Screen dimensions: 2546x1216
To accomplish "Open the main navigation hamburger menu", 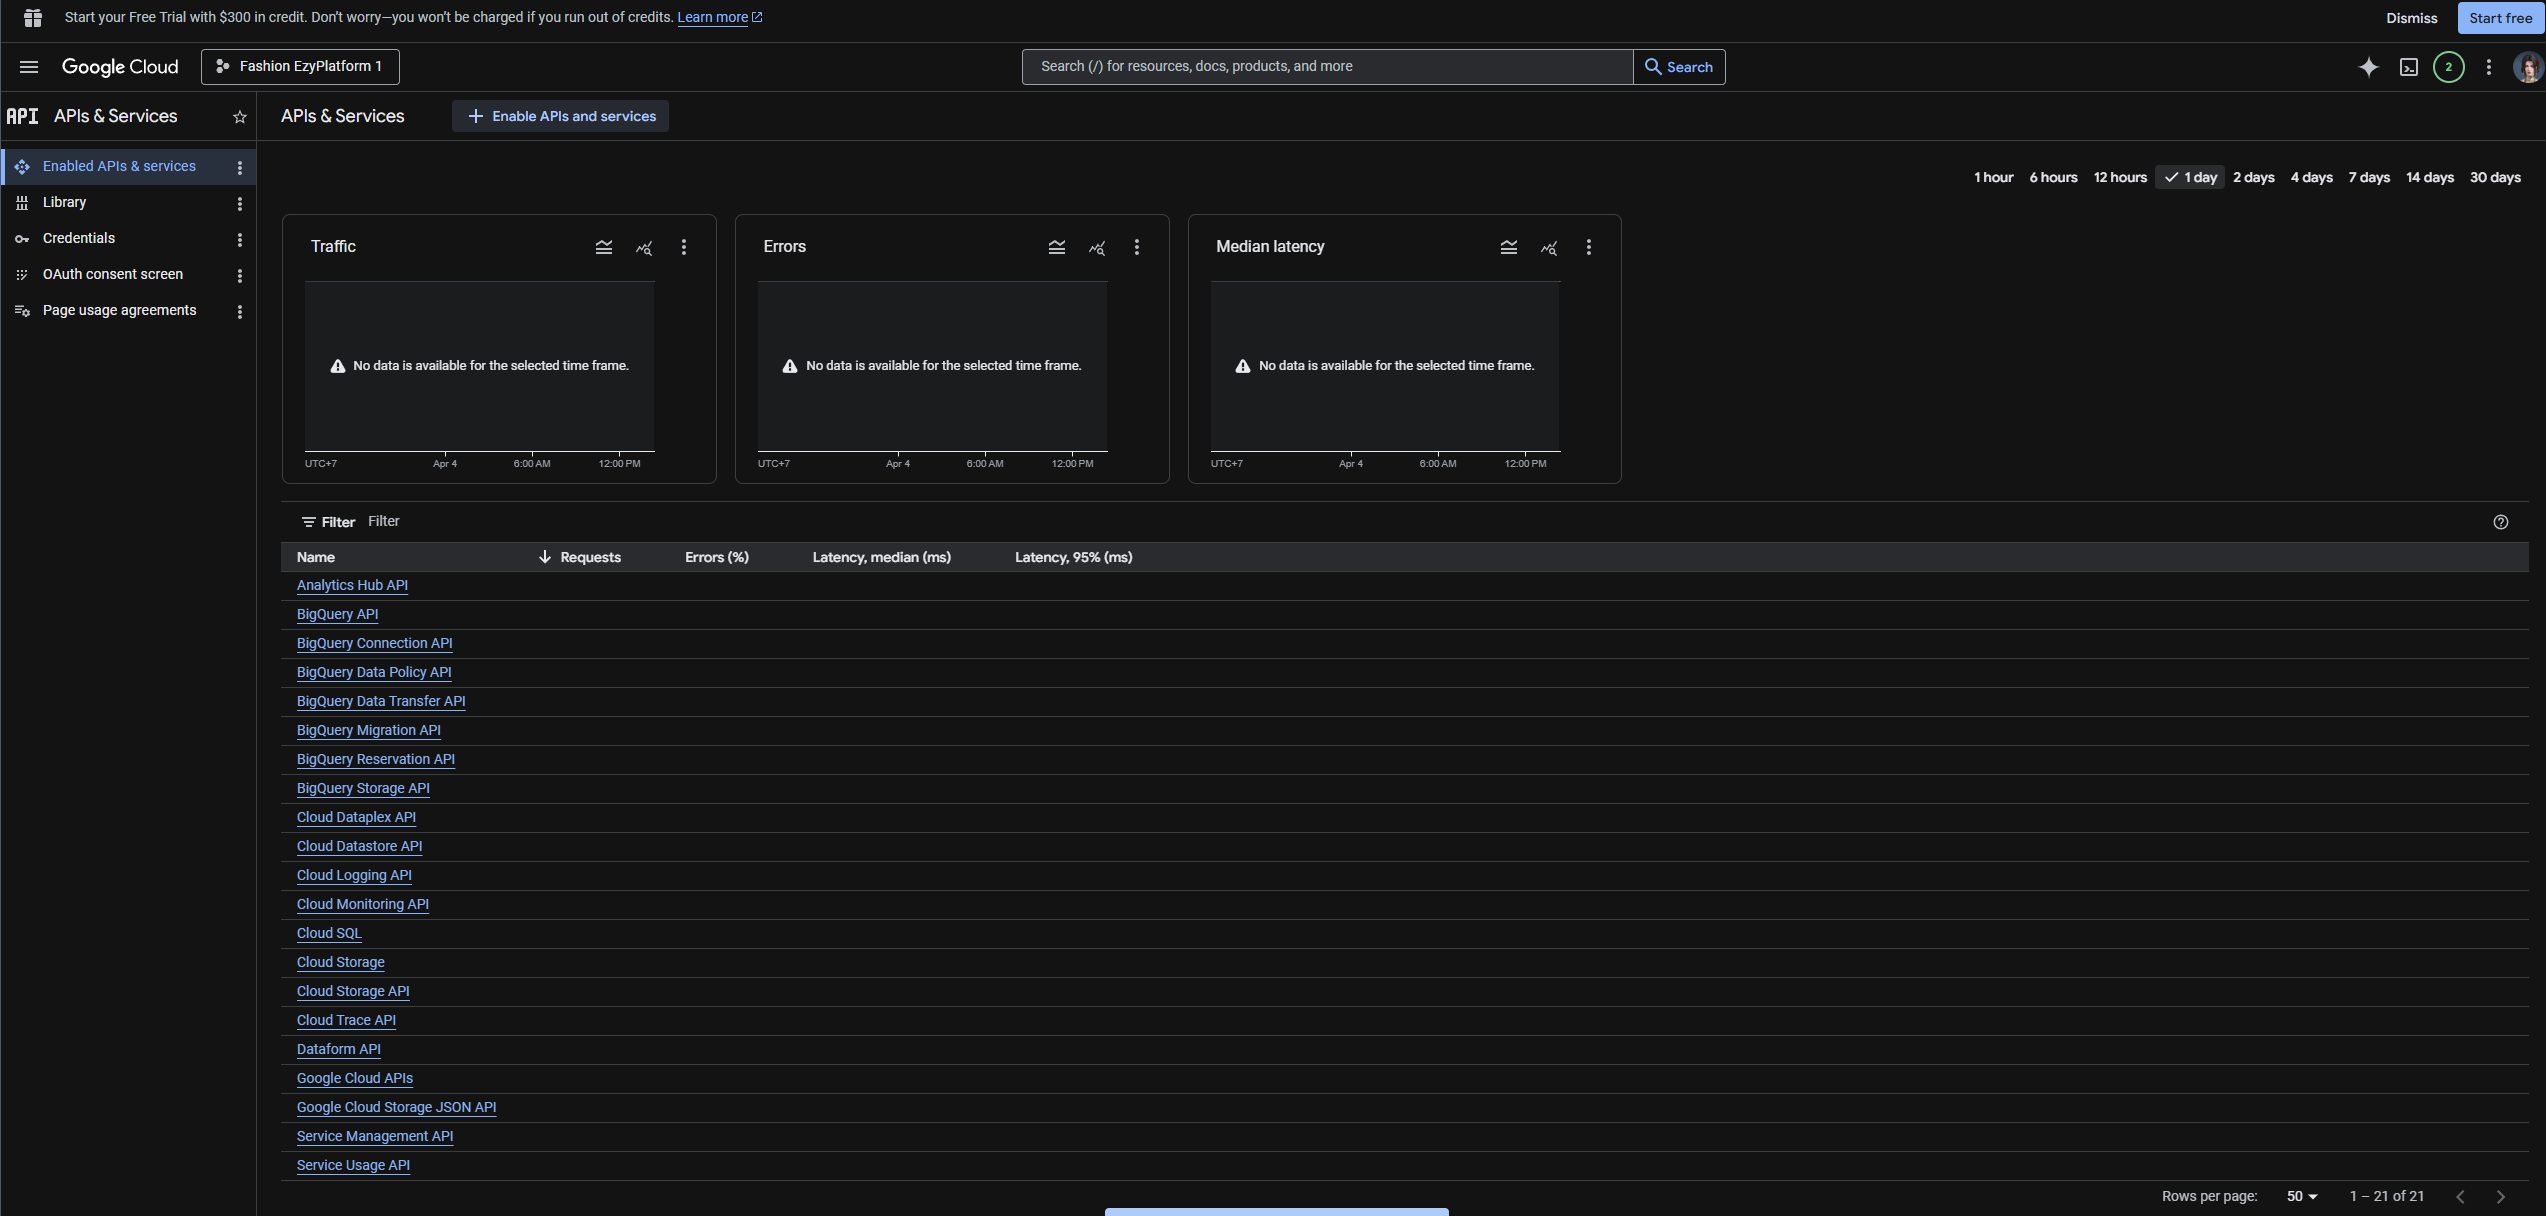I will (29, 67).
